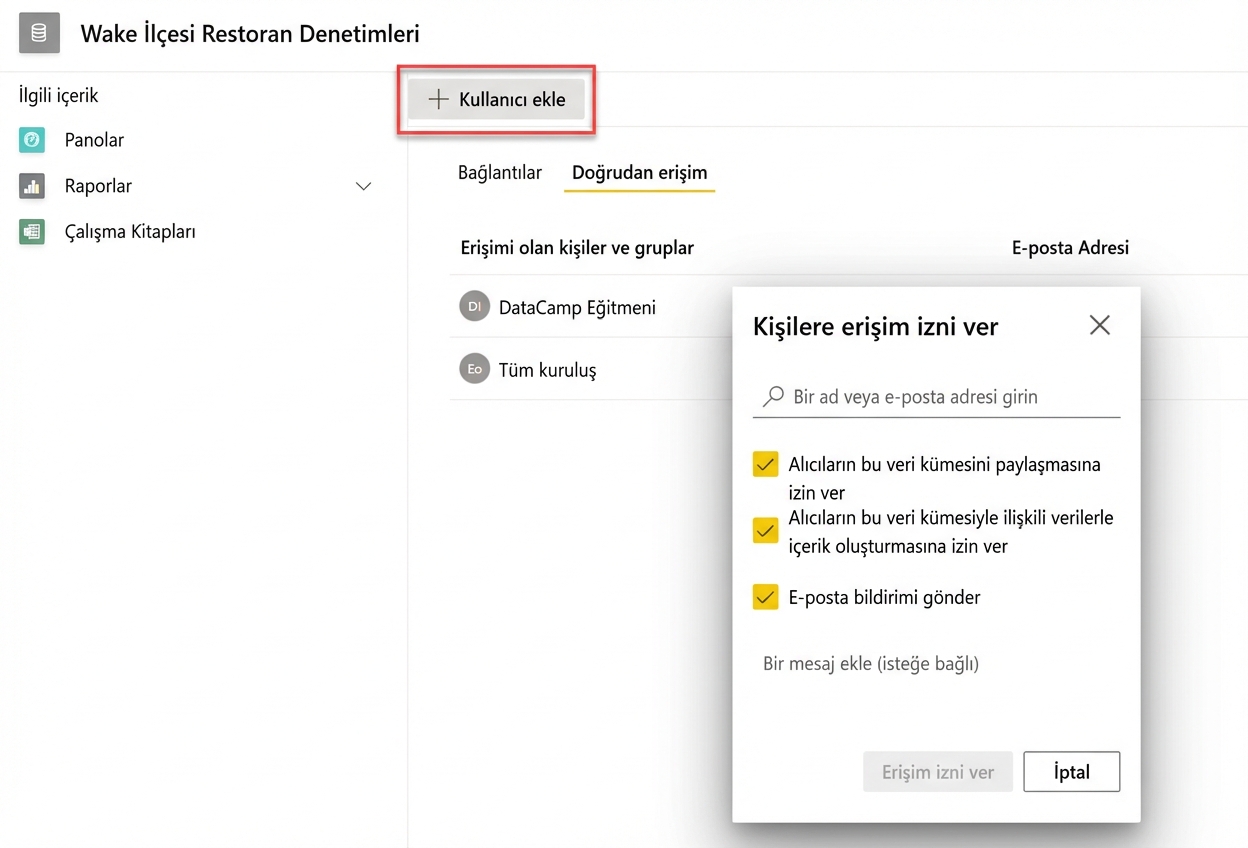
Task: Toggle the E-posta bildirimi gönder checkbox
Action: (765, 597)
